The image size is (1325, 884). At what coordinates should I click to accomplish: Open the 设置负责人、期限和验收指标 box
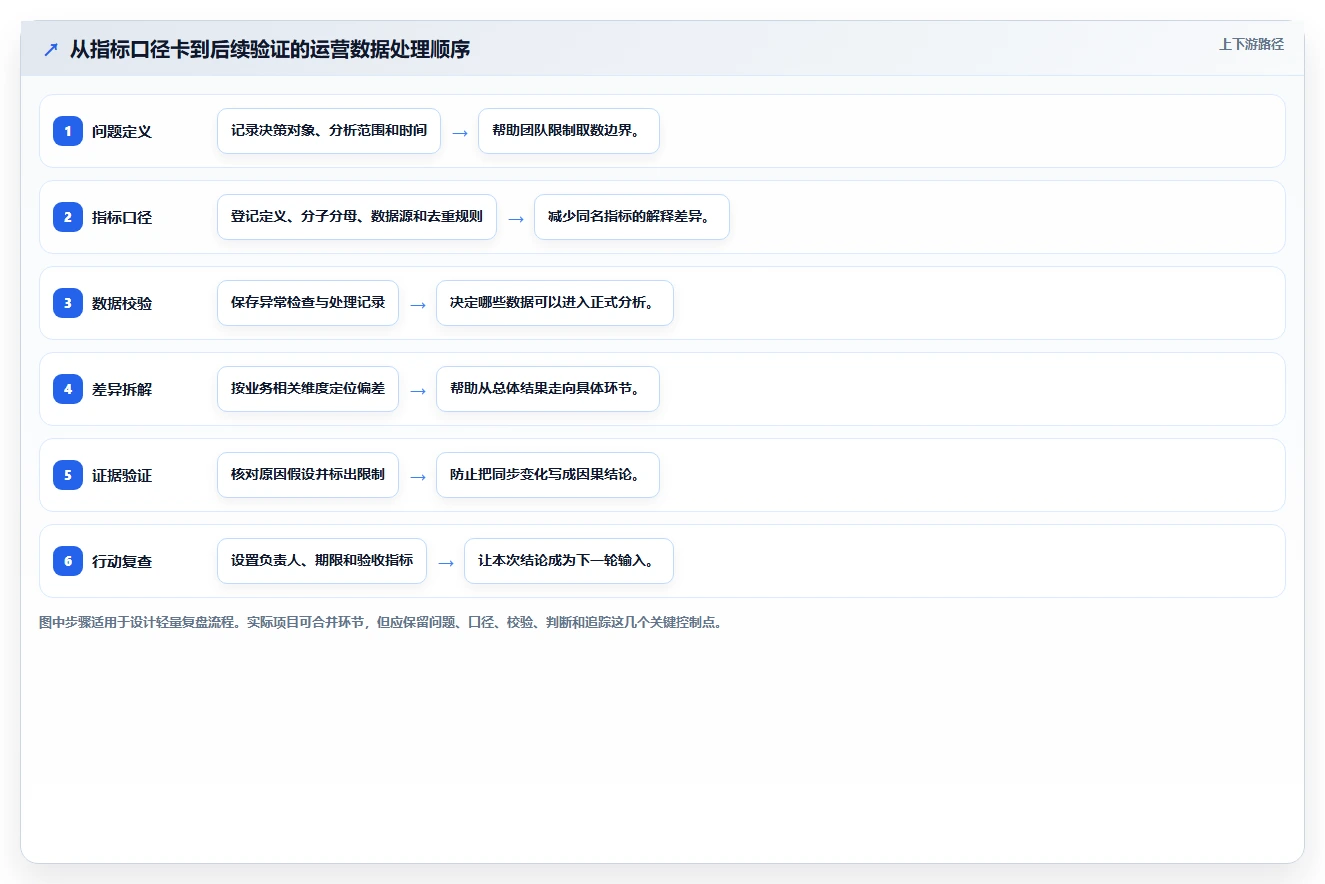[x=322, y=561]
